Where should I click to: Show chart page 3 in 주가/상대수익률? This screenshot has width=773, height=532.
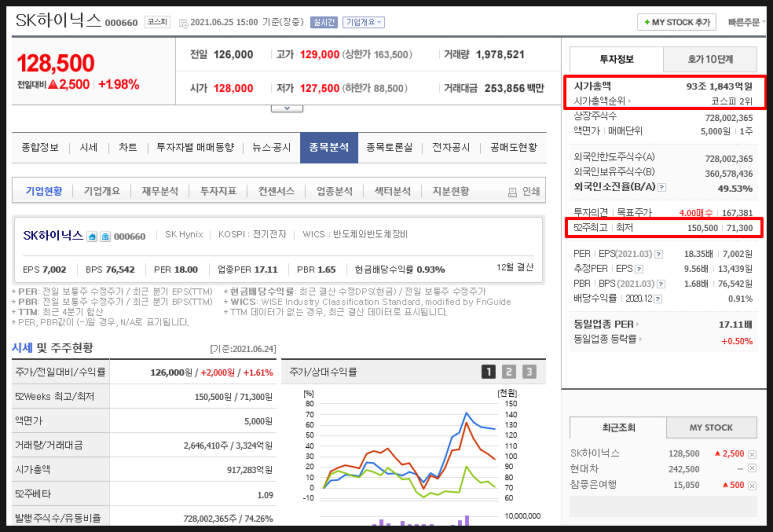point(529,372)
